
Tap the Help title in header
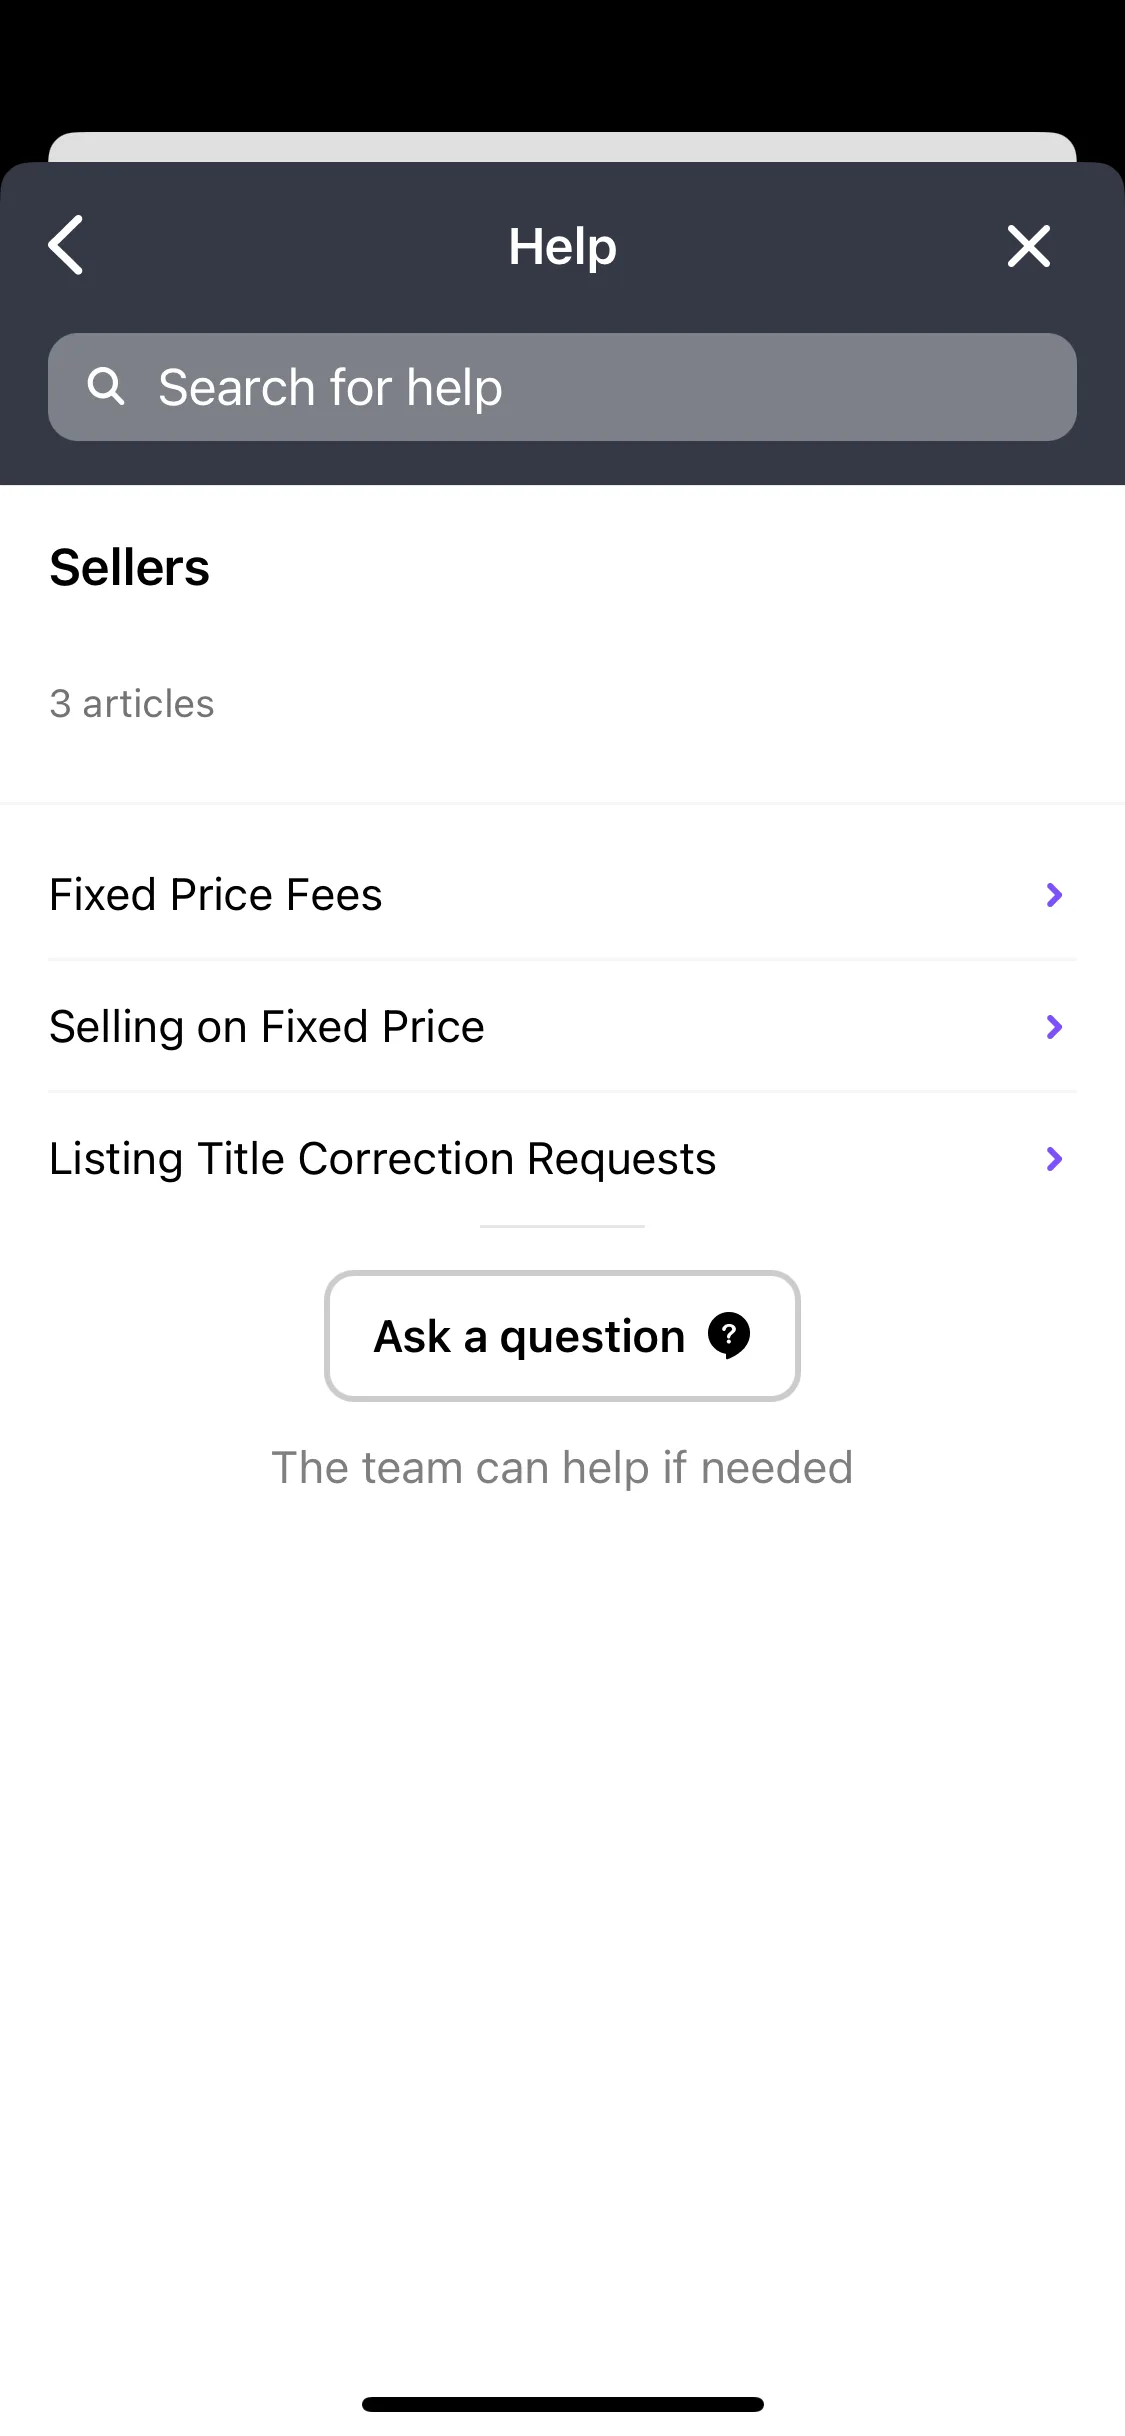(x=562, y=246)
